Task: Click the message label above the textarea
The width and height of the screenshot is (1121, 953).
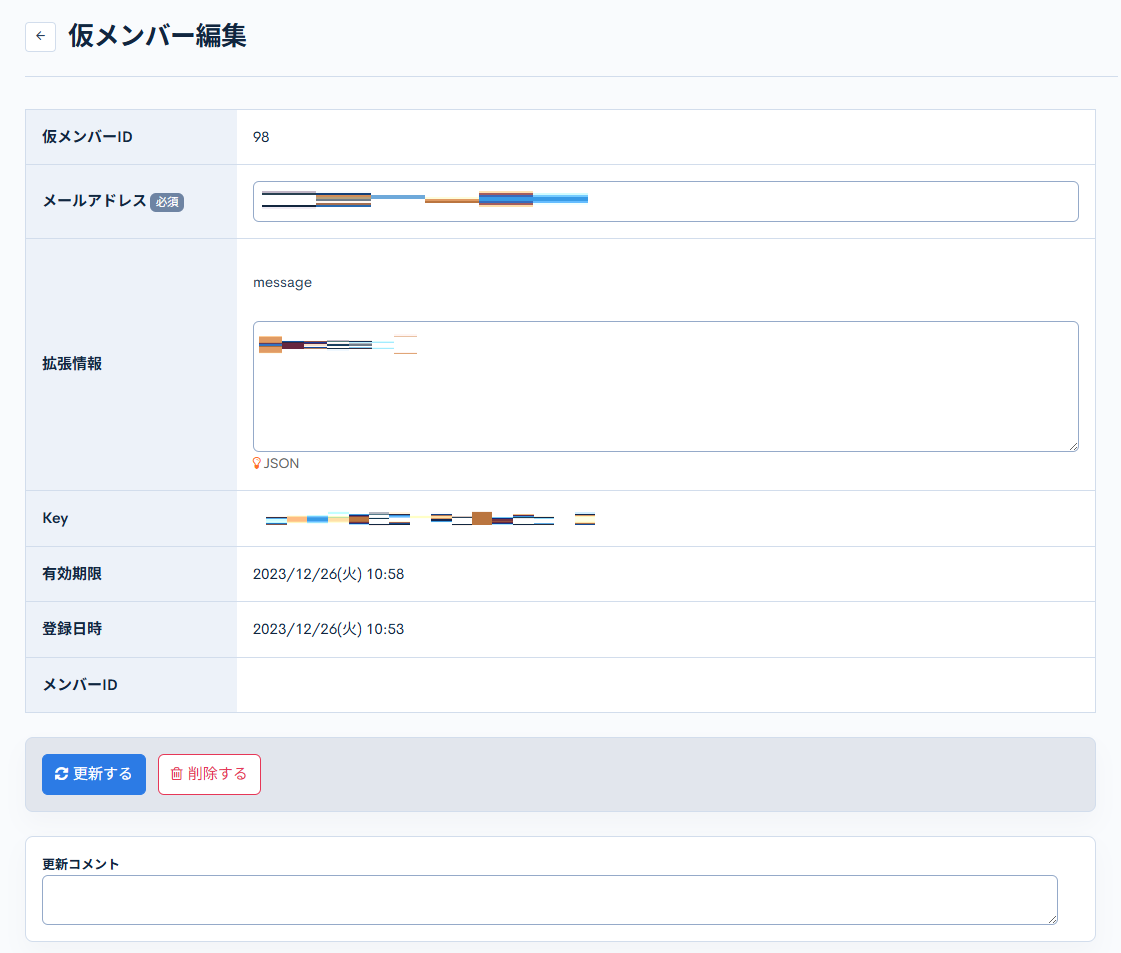Action: click(x=282, y=282)
